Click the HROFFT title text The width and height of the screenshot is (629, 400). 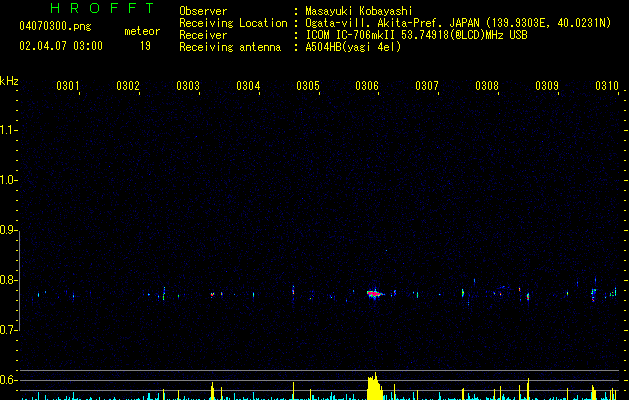pos(103,8)
